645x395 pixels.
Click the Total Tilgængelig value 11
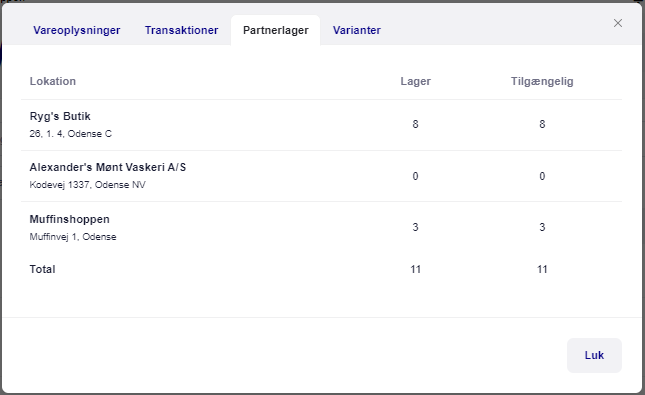542,270
